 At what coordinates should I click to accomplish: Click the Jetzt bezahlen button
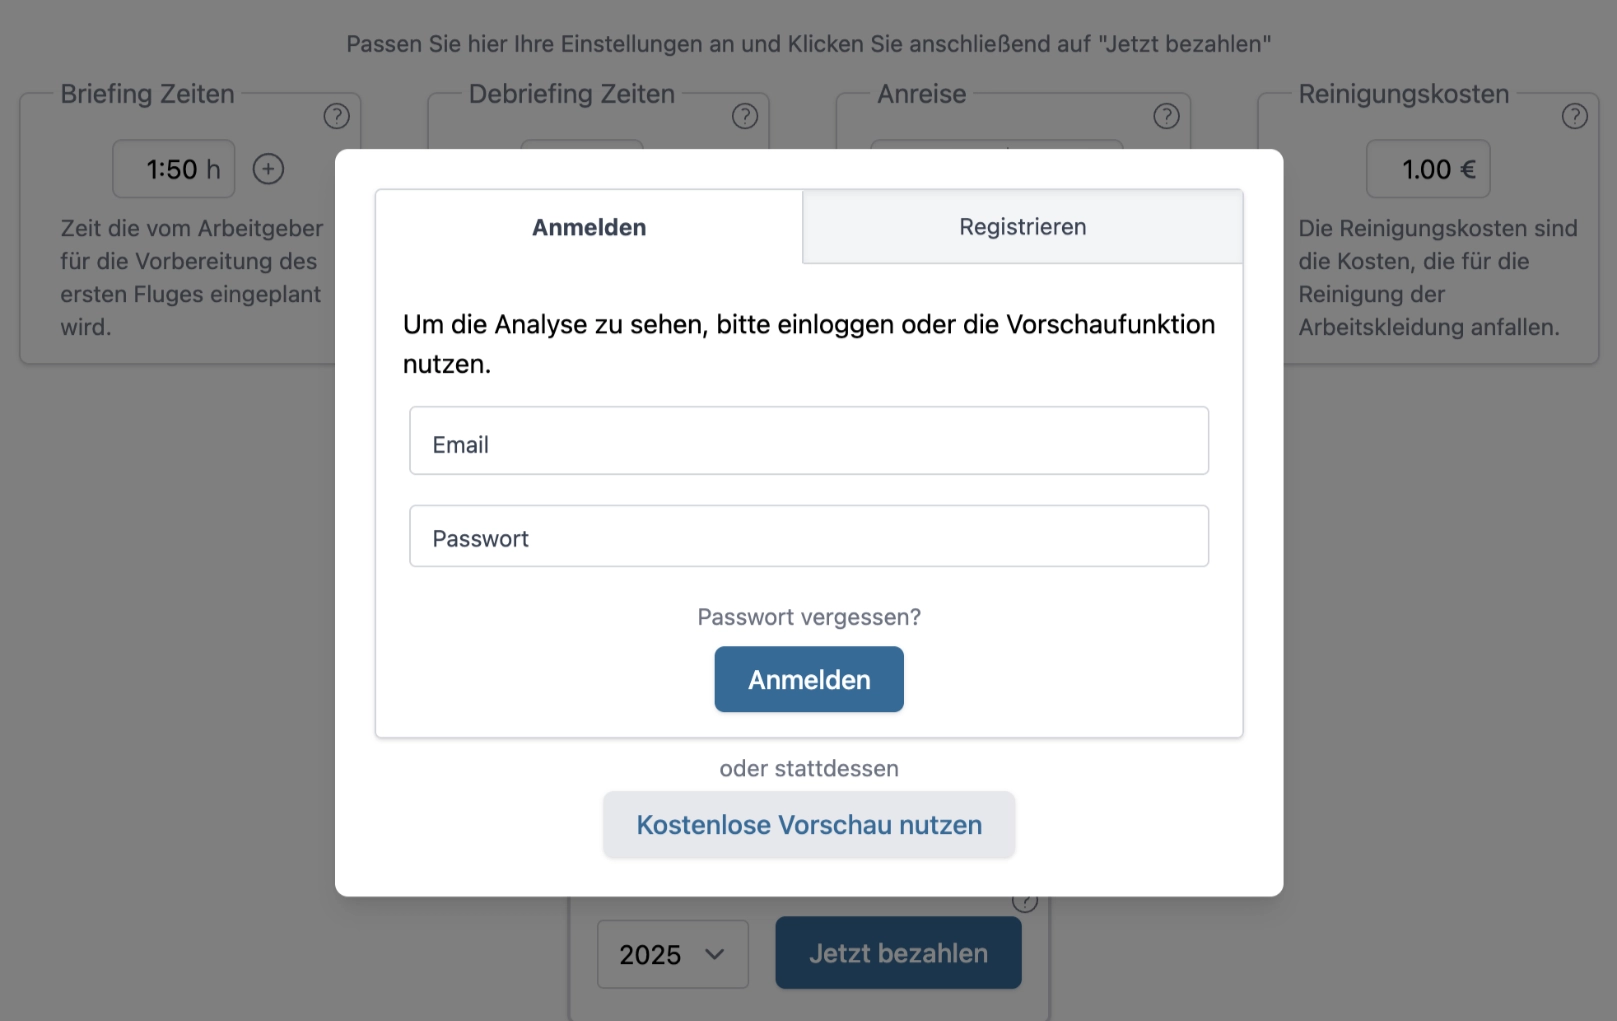click(x=897, y=953)
